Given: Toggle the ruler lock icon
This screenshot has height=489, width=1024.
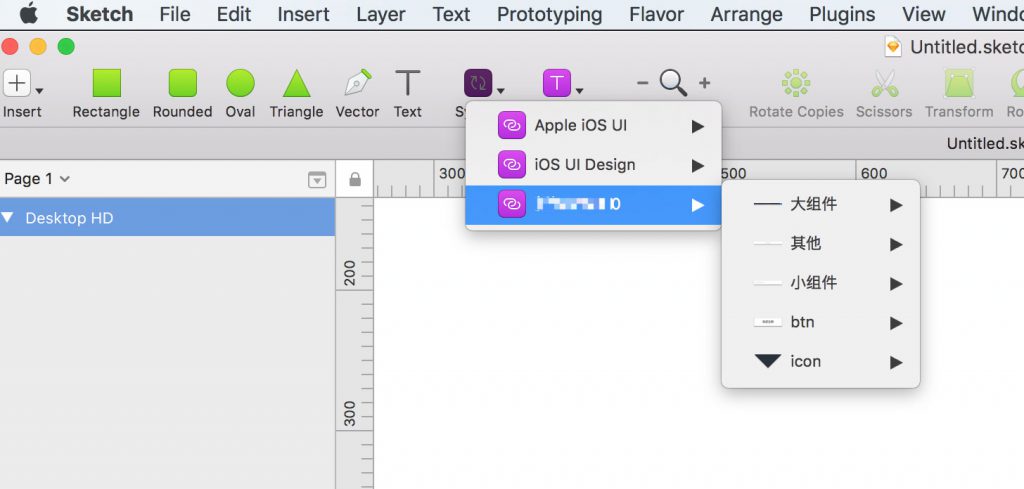Looking at the screenshot, I should 354,180.
